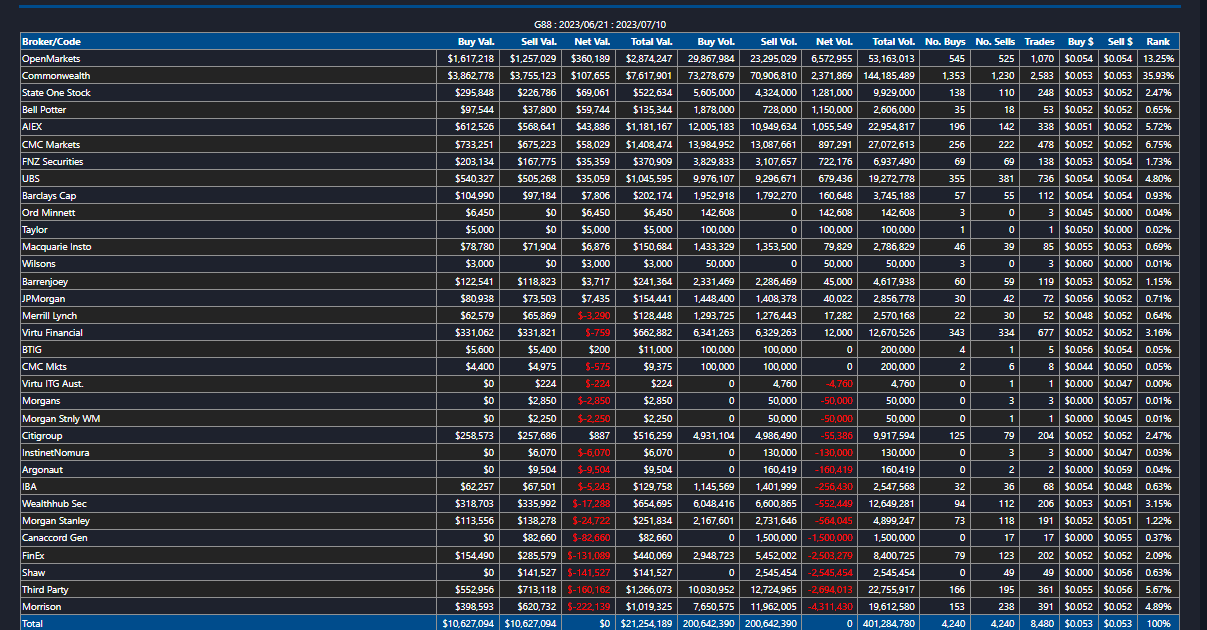Click the Net Vol. column header

834,42
